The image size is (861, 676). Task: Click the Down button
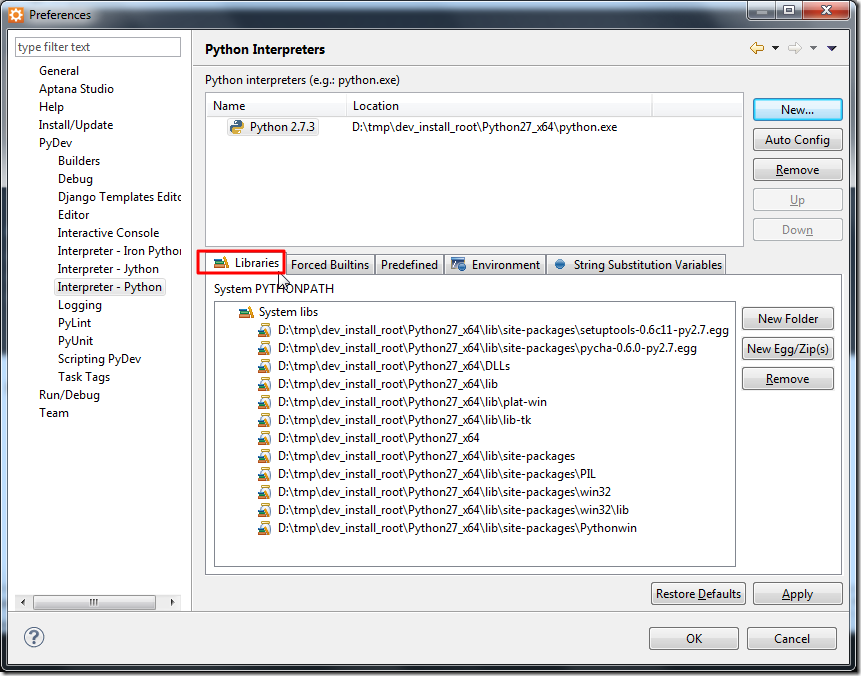click(797, 230)
